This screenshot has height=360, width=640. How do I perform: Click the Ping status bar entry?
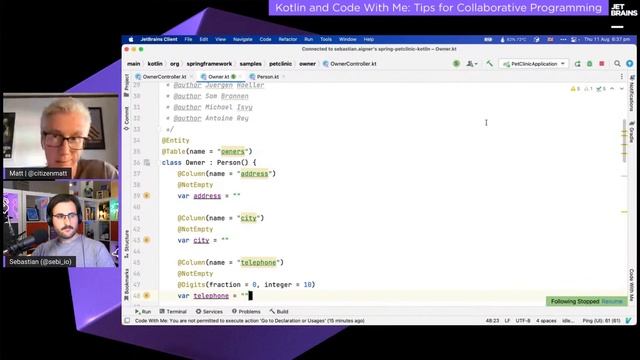pyautogui.click(x=602, y=321)
